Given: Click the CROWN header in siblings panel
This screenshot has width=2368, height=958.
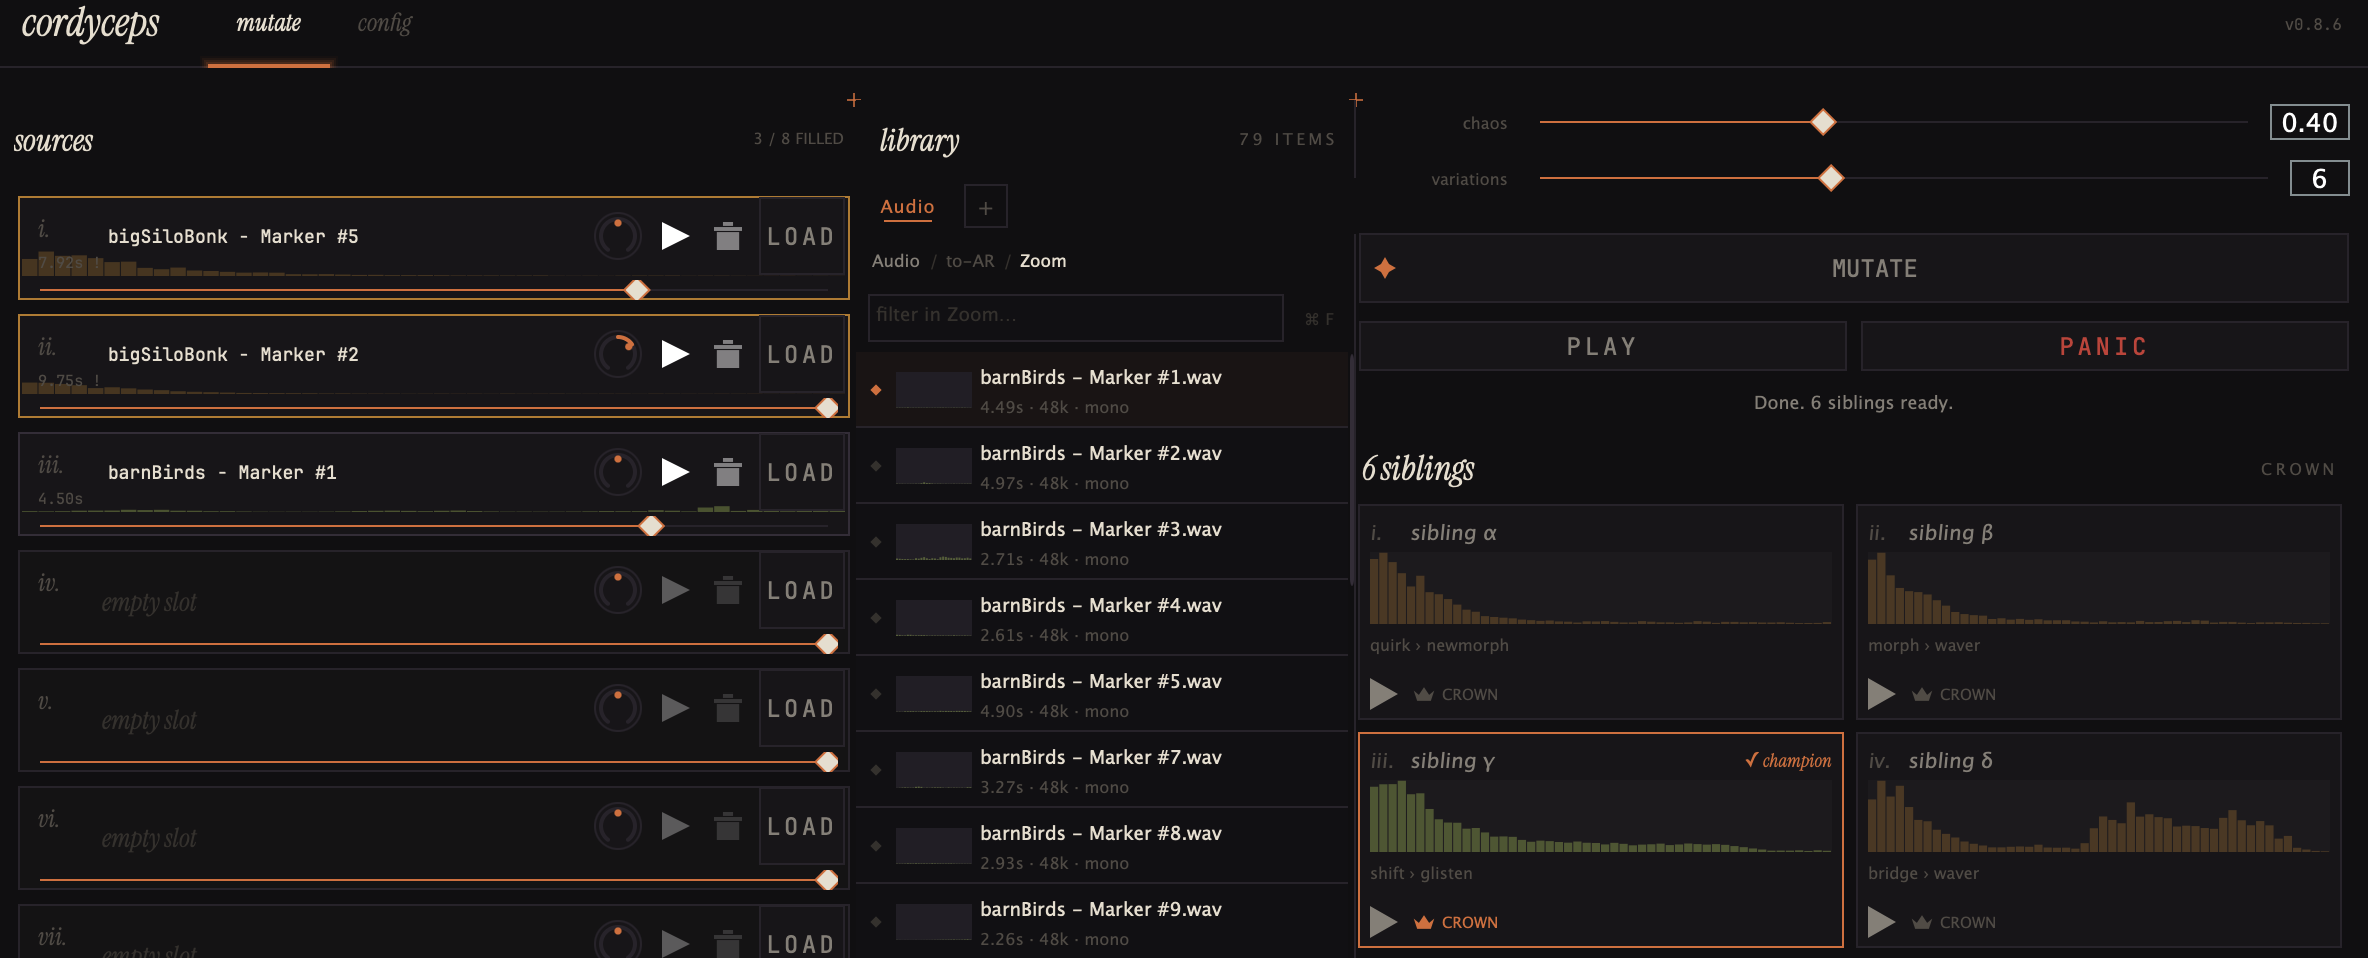Looking at the screenshot, I should click(x=2298, y=469).
